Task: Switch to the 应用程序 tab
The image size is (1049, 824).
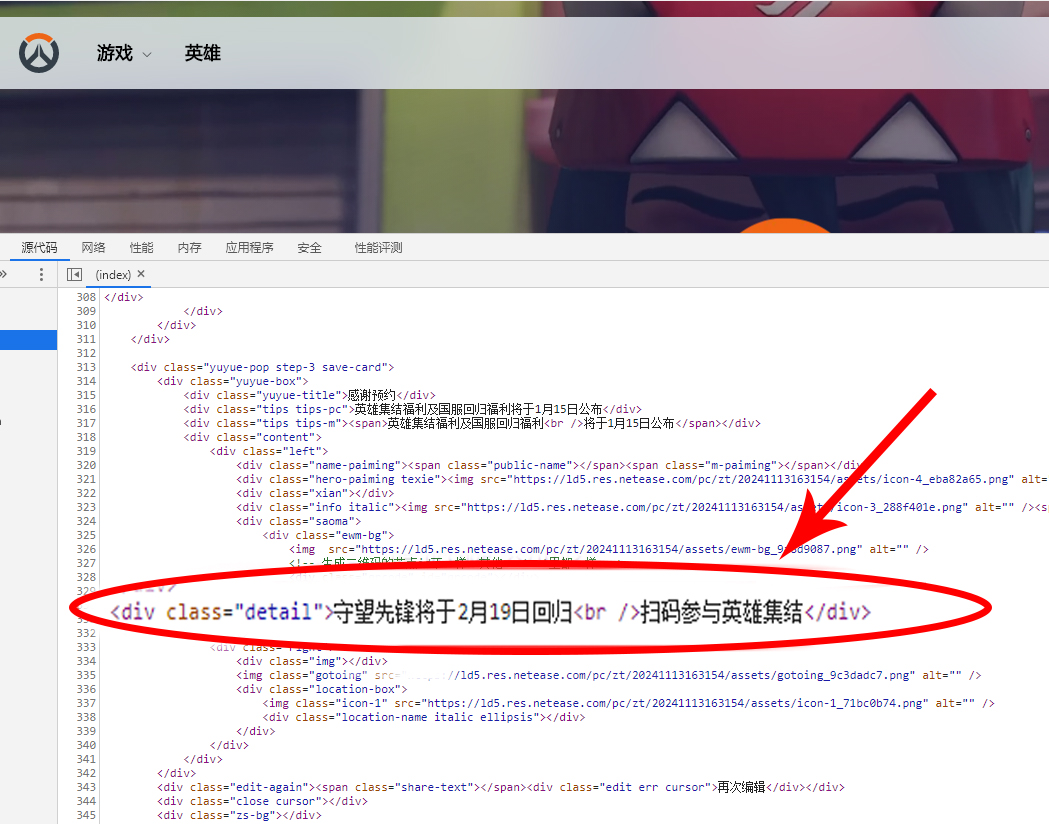Action: click(x=250, y=247)
